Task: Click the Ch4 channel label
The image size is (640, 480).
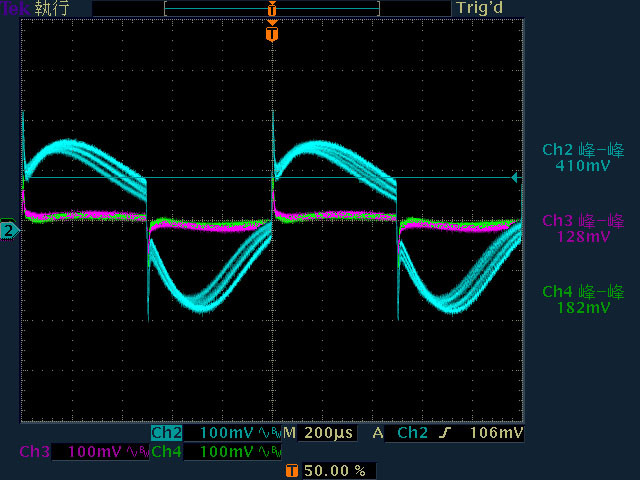Action: (x=167, y=452)
